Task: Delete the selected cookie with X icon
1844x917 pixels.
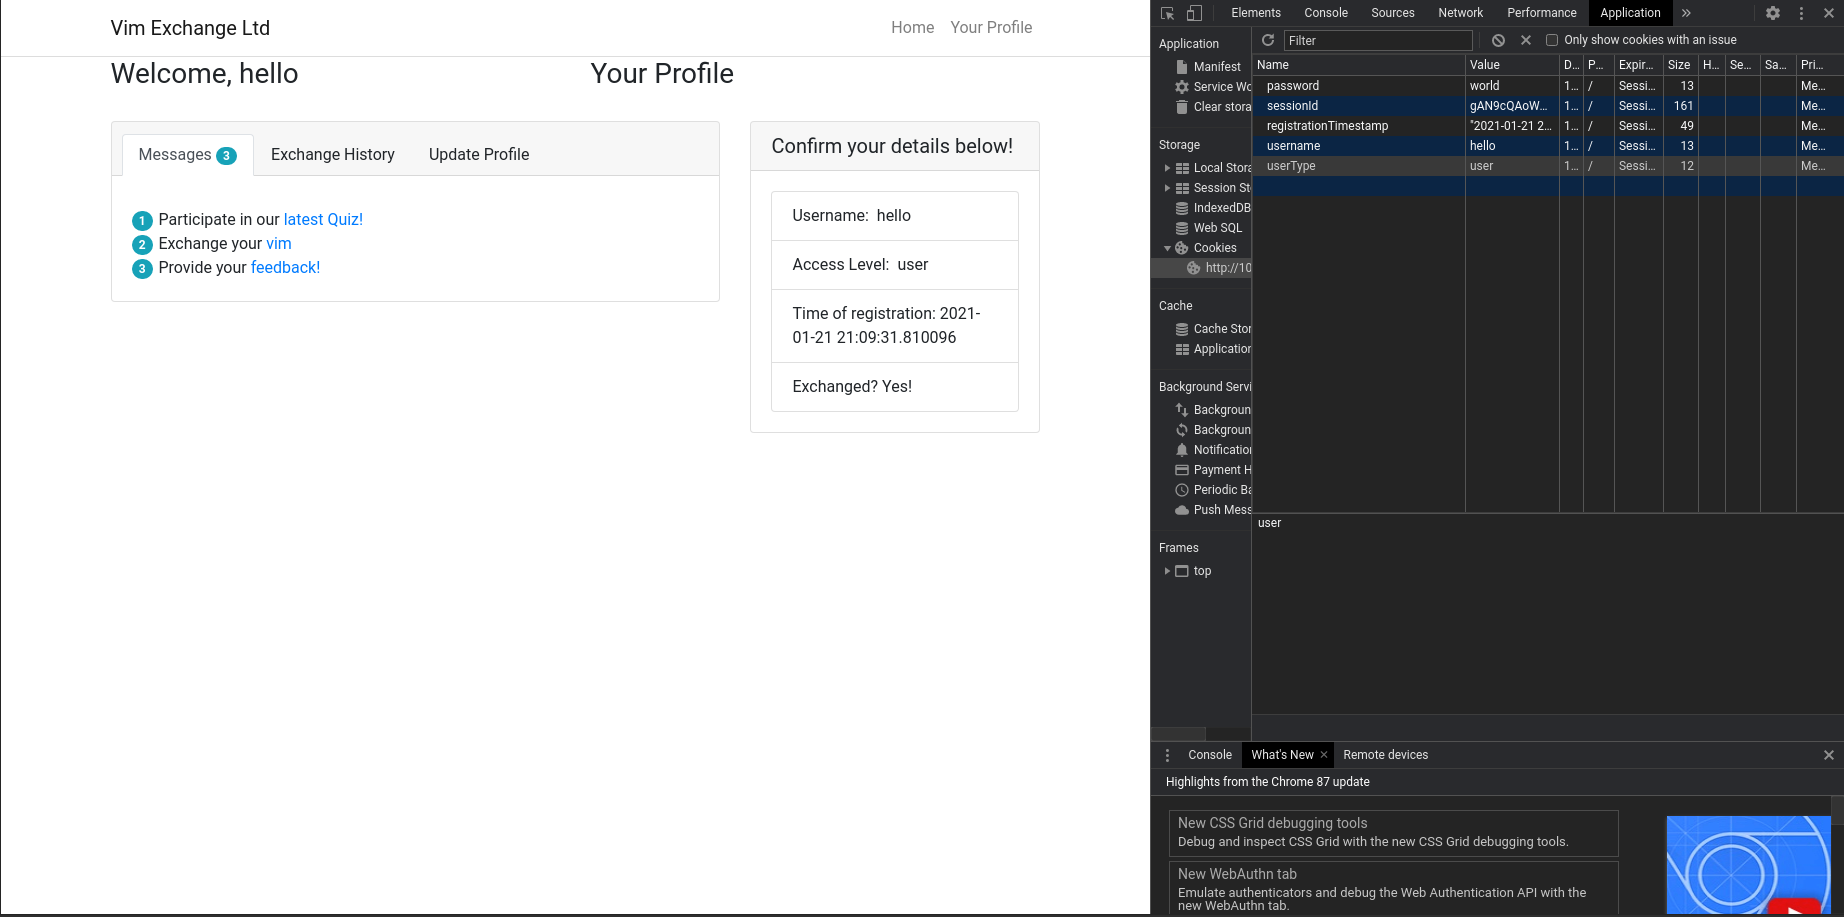Action: 1526,40
